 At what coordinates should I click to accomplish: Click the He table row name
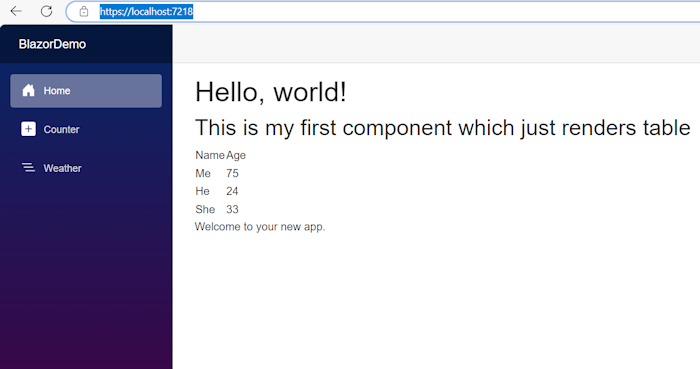(x=202, y=191)
